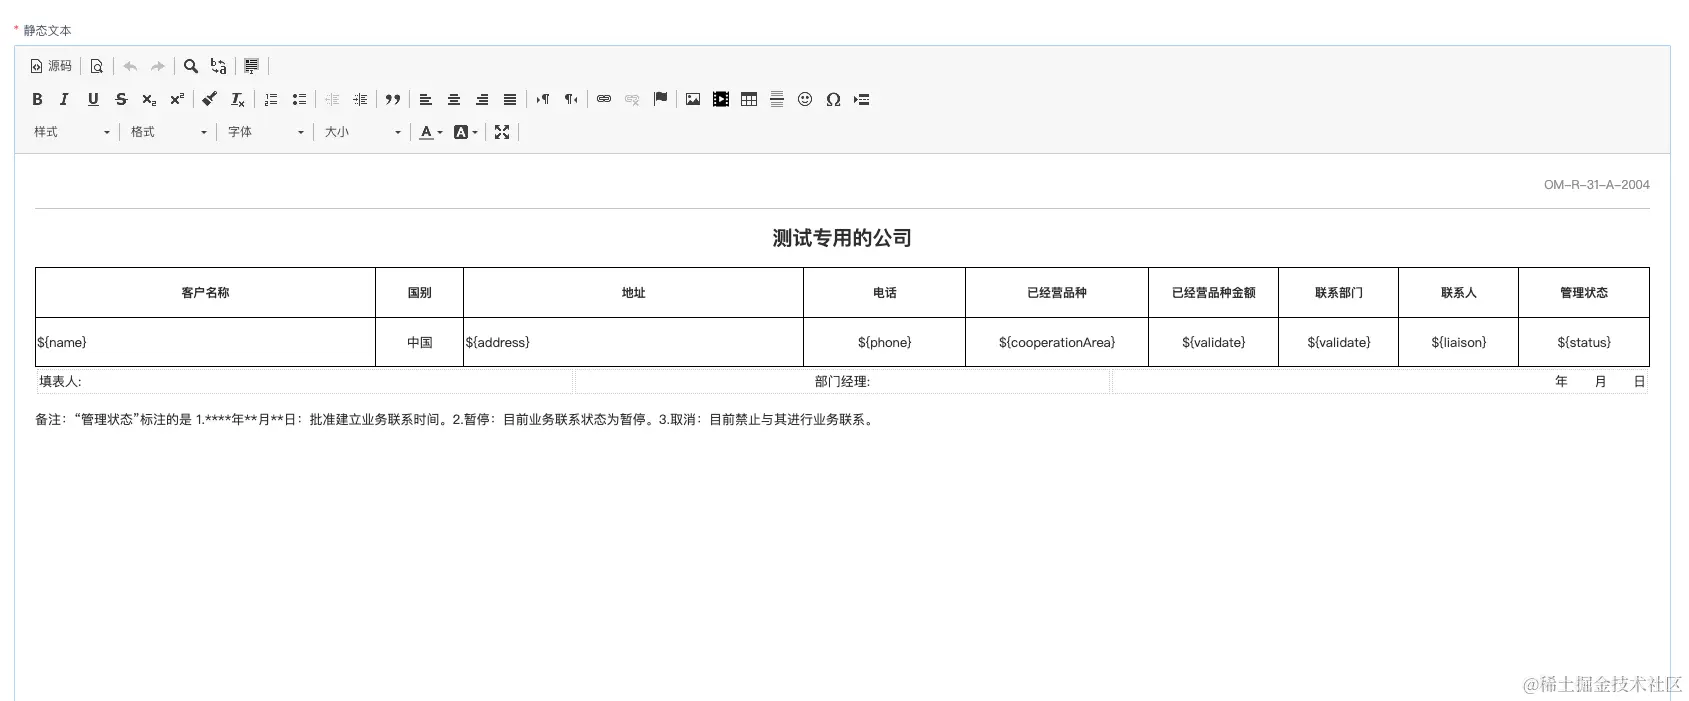Insert a bulleted list

point(299,99)
